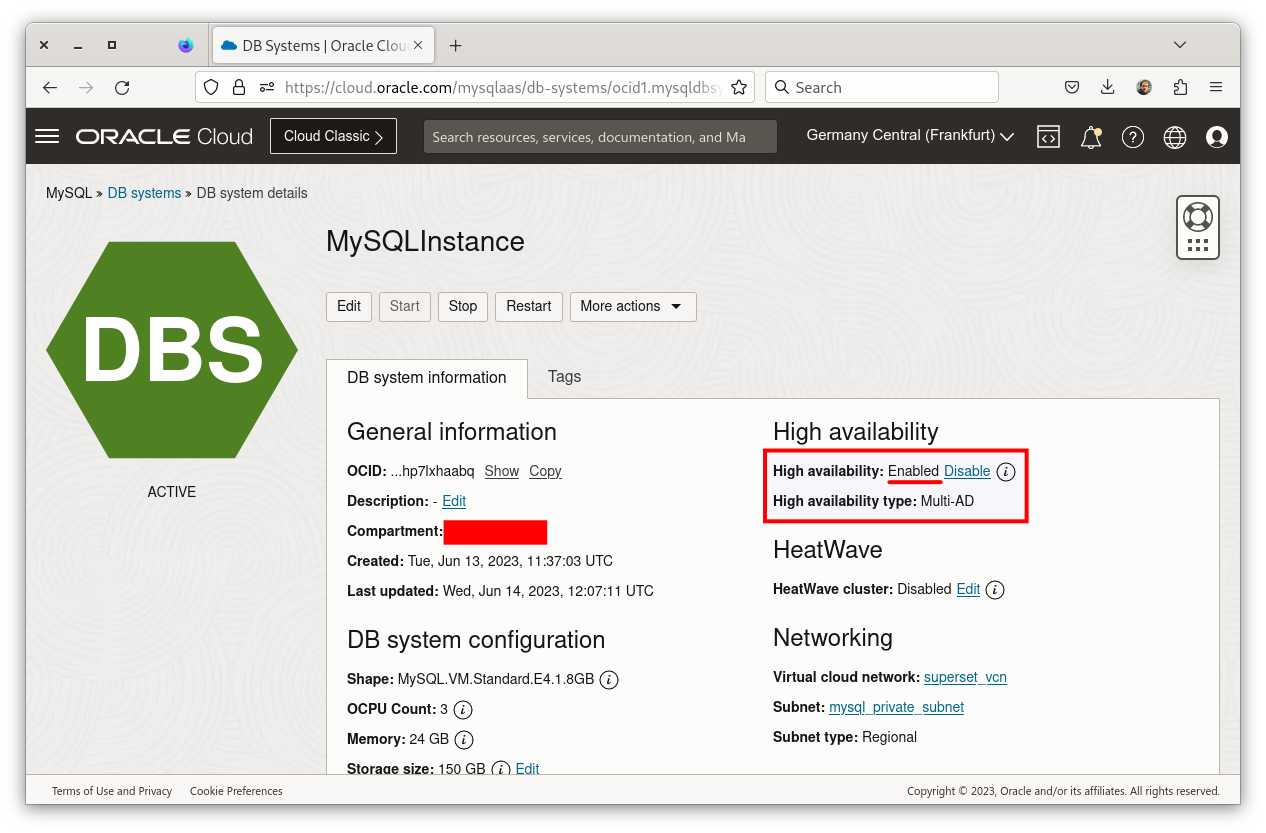Switch to the Tags tab

[564, 377]
